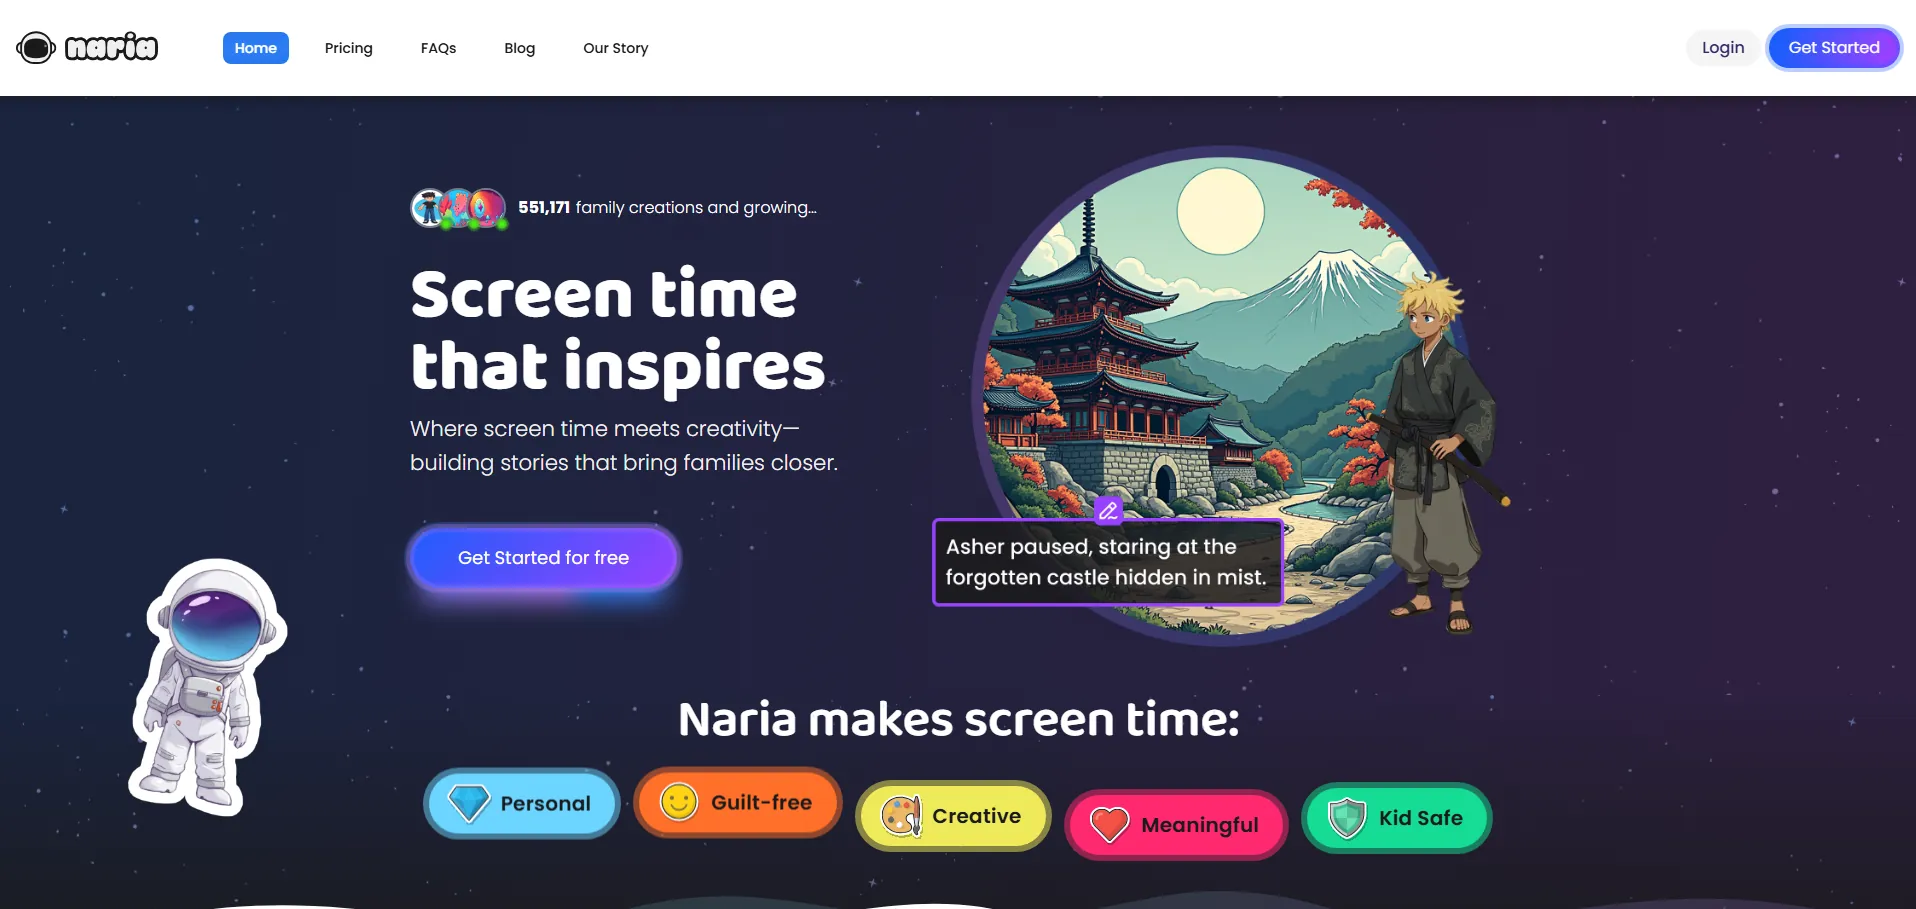
Task: Open the Blog link
Action: pyautogui.click(x=520, y=48)
